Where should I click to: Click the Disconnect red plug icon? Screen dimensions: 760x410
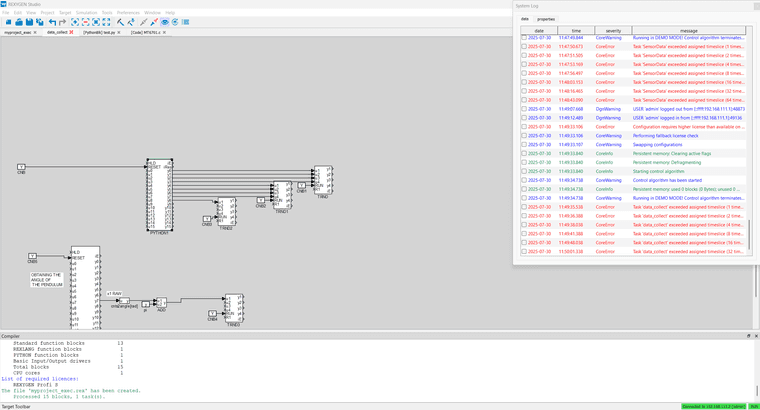pos(154,22)
